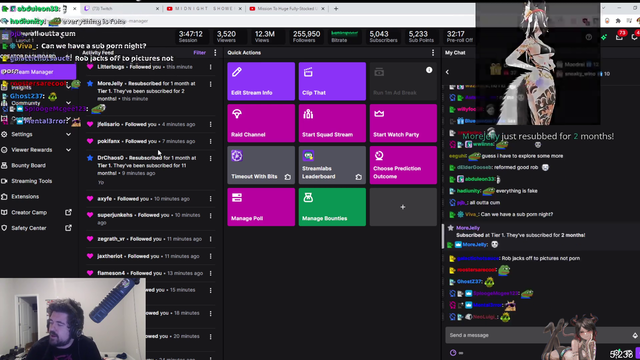Click the 5,233 Sub Points stat
The height and width of the screenshot is (360, 640).
(x=421, y=36)
